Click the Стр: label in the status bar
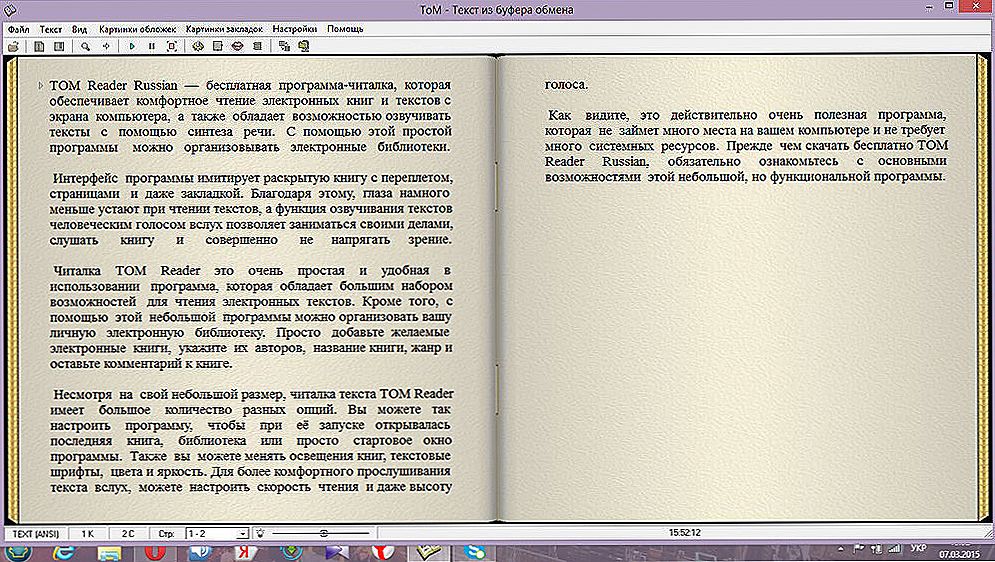Viewport: 995px width, 562px height. 166,534
